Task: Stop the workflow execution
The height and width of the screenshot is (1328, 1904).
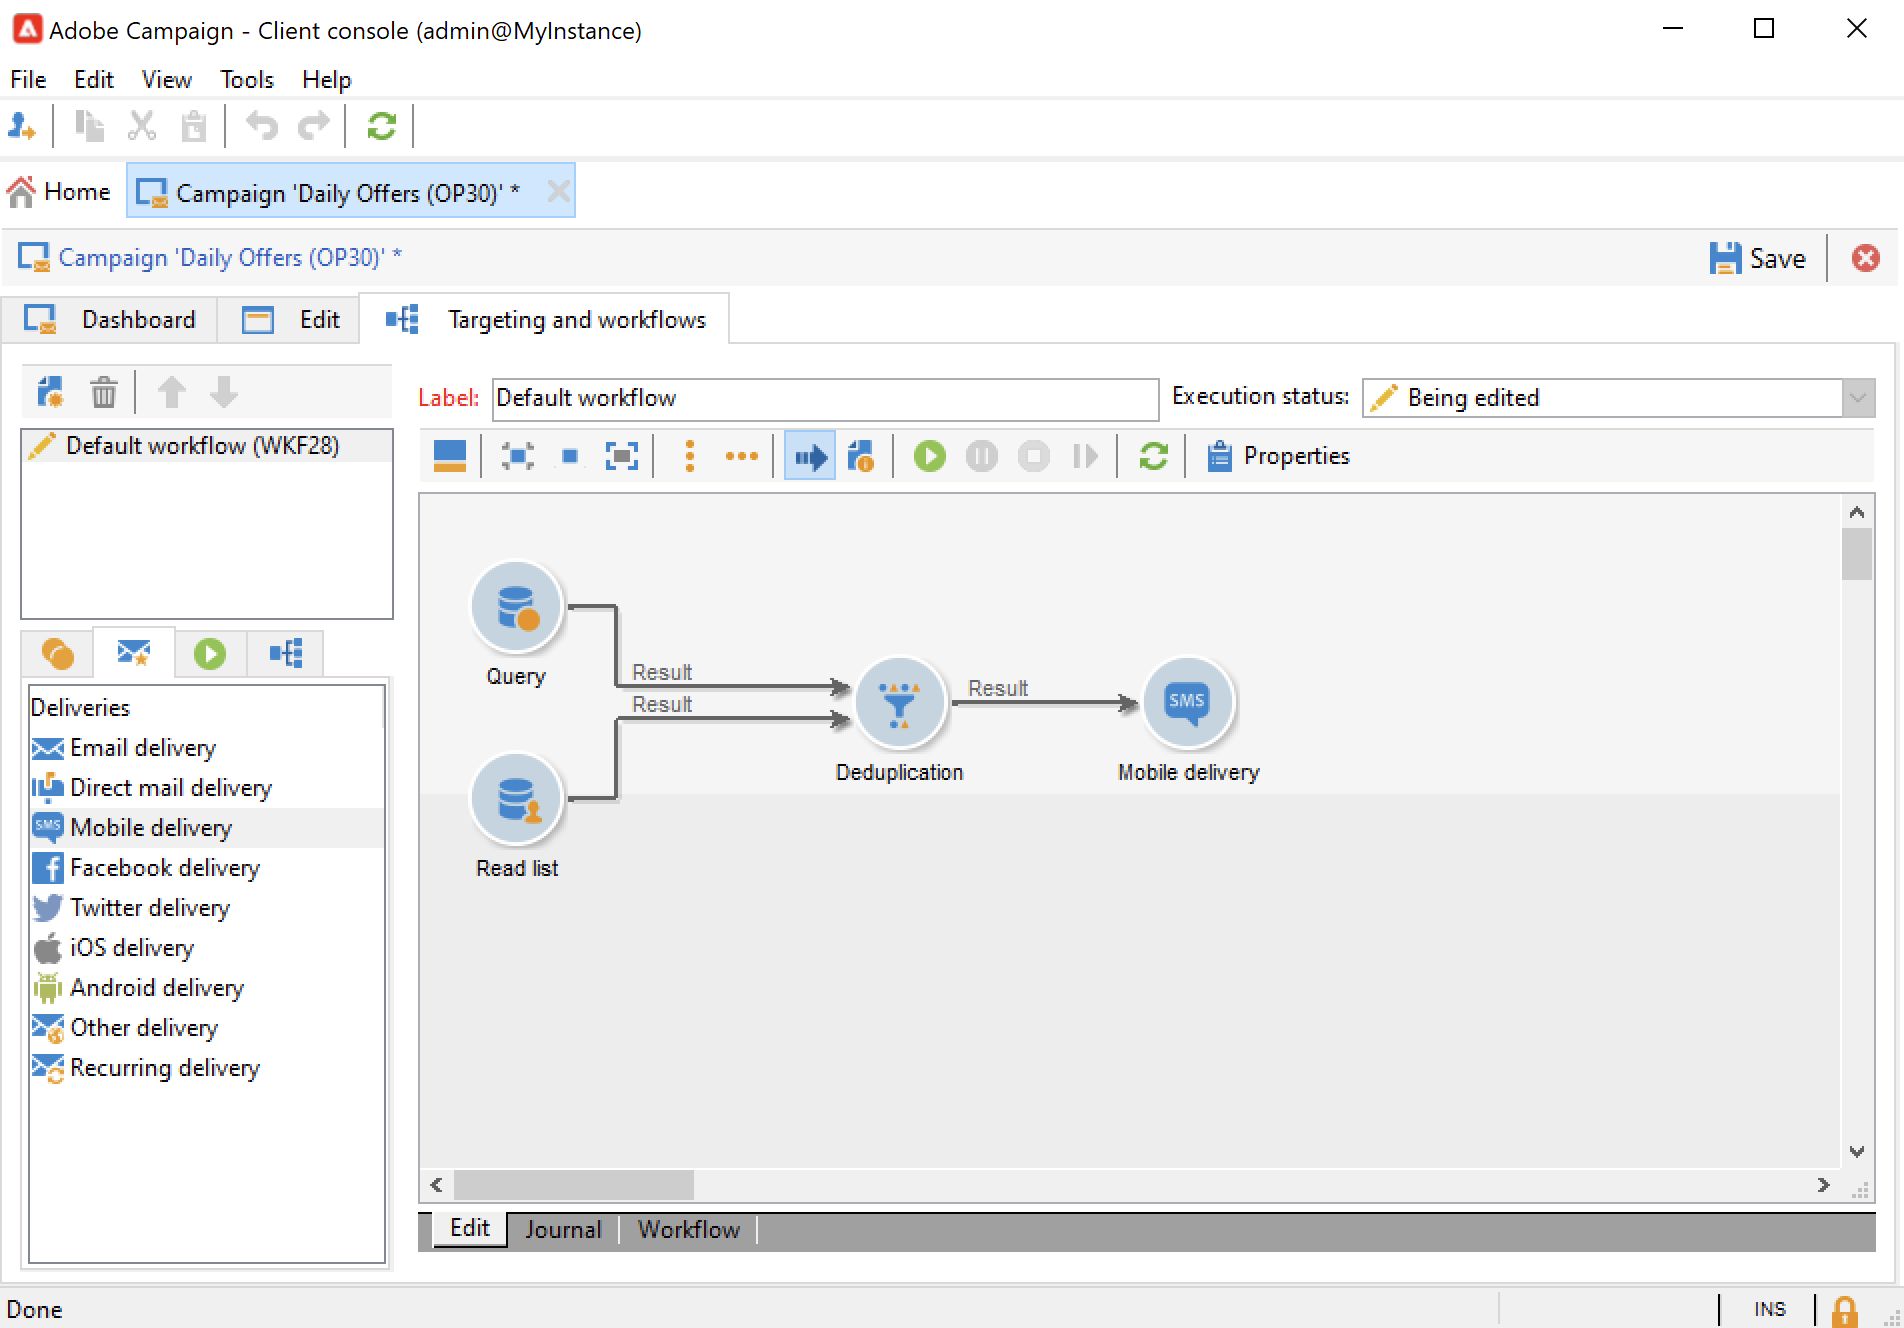Action: tap(1033, 457)
